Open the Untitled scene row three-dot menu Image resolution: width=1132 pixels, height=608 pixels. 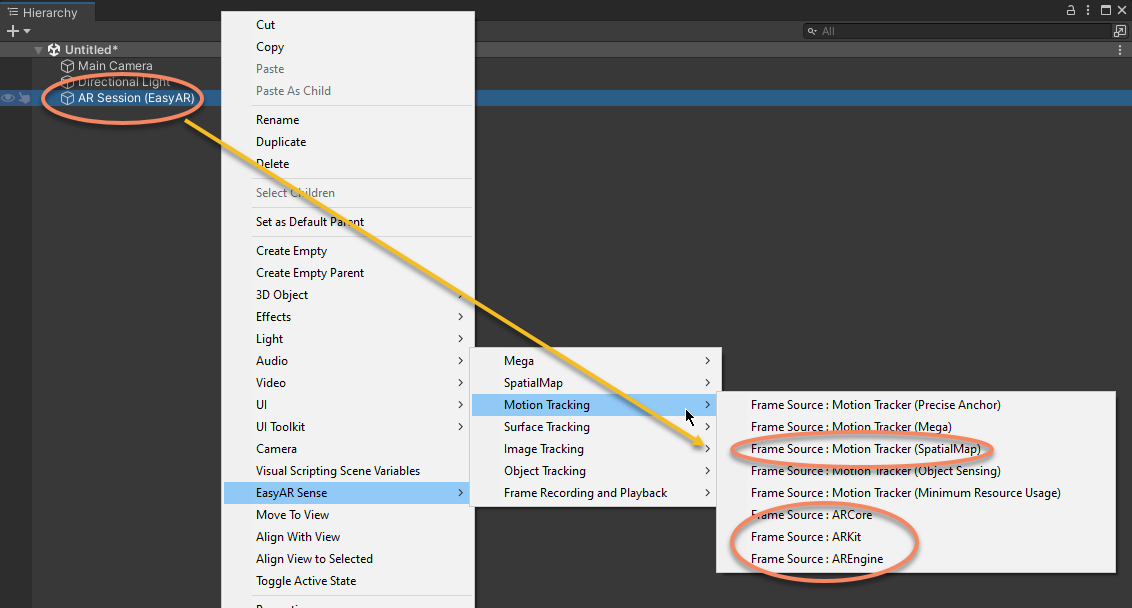point(1120,50)
